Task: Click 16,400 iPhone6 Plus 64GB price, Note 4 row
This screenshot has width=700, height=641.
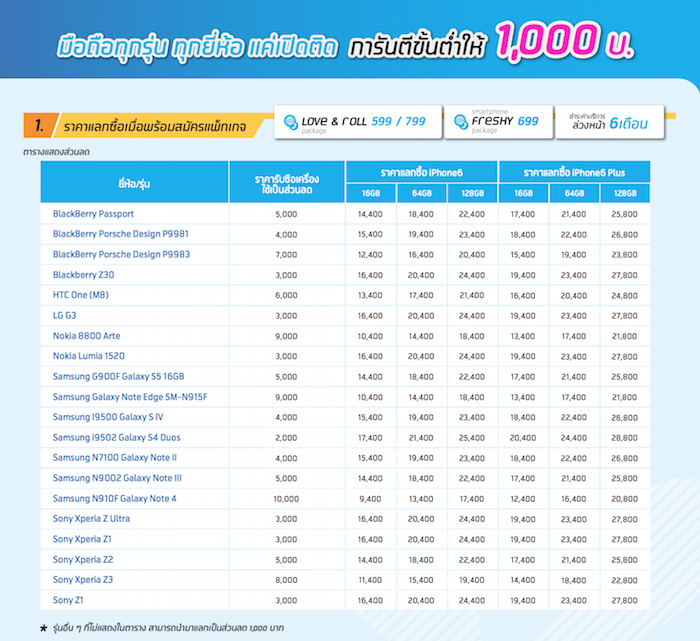Action: (x=574, y=499)
